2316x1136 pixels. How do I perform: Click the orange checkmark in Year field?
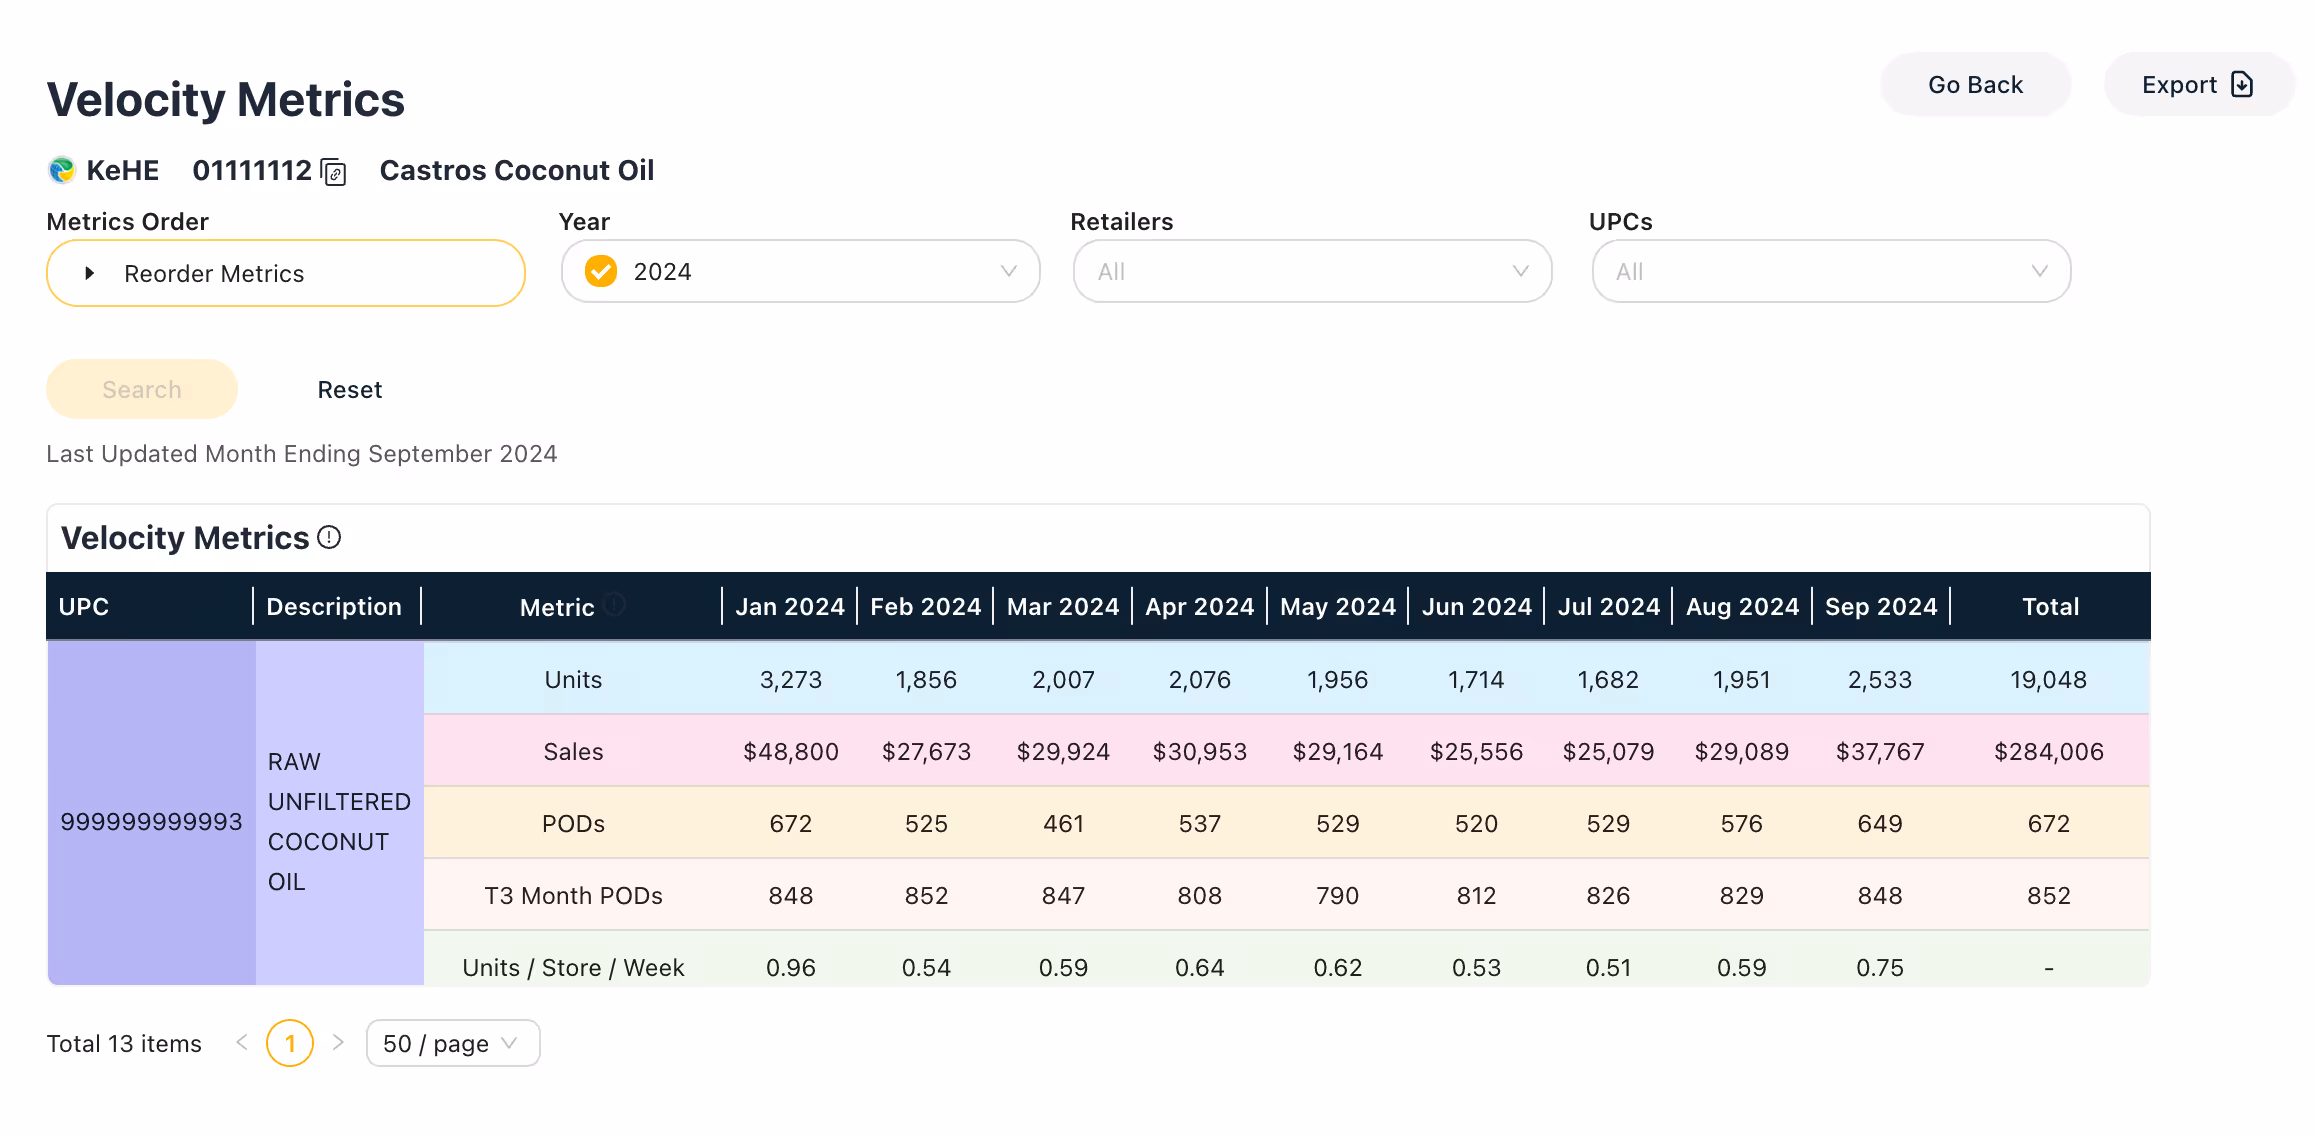[601, 271]
